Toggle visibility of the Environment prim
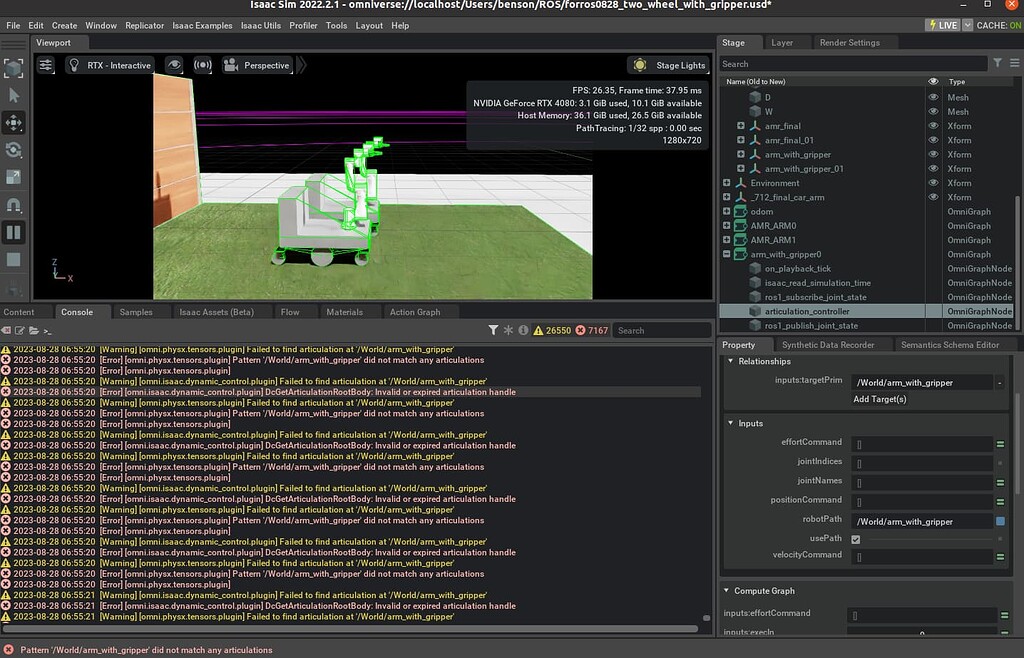 click(934, 183)
